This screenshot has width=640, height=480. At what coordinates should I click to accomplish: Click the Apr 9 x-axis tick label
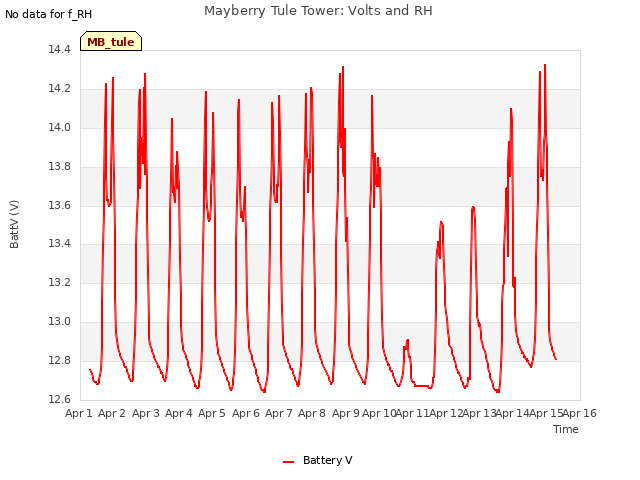tap(346, 413)
